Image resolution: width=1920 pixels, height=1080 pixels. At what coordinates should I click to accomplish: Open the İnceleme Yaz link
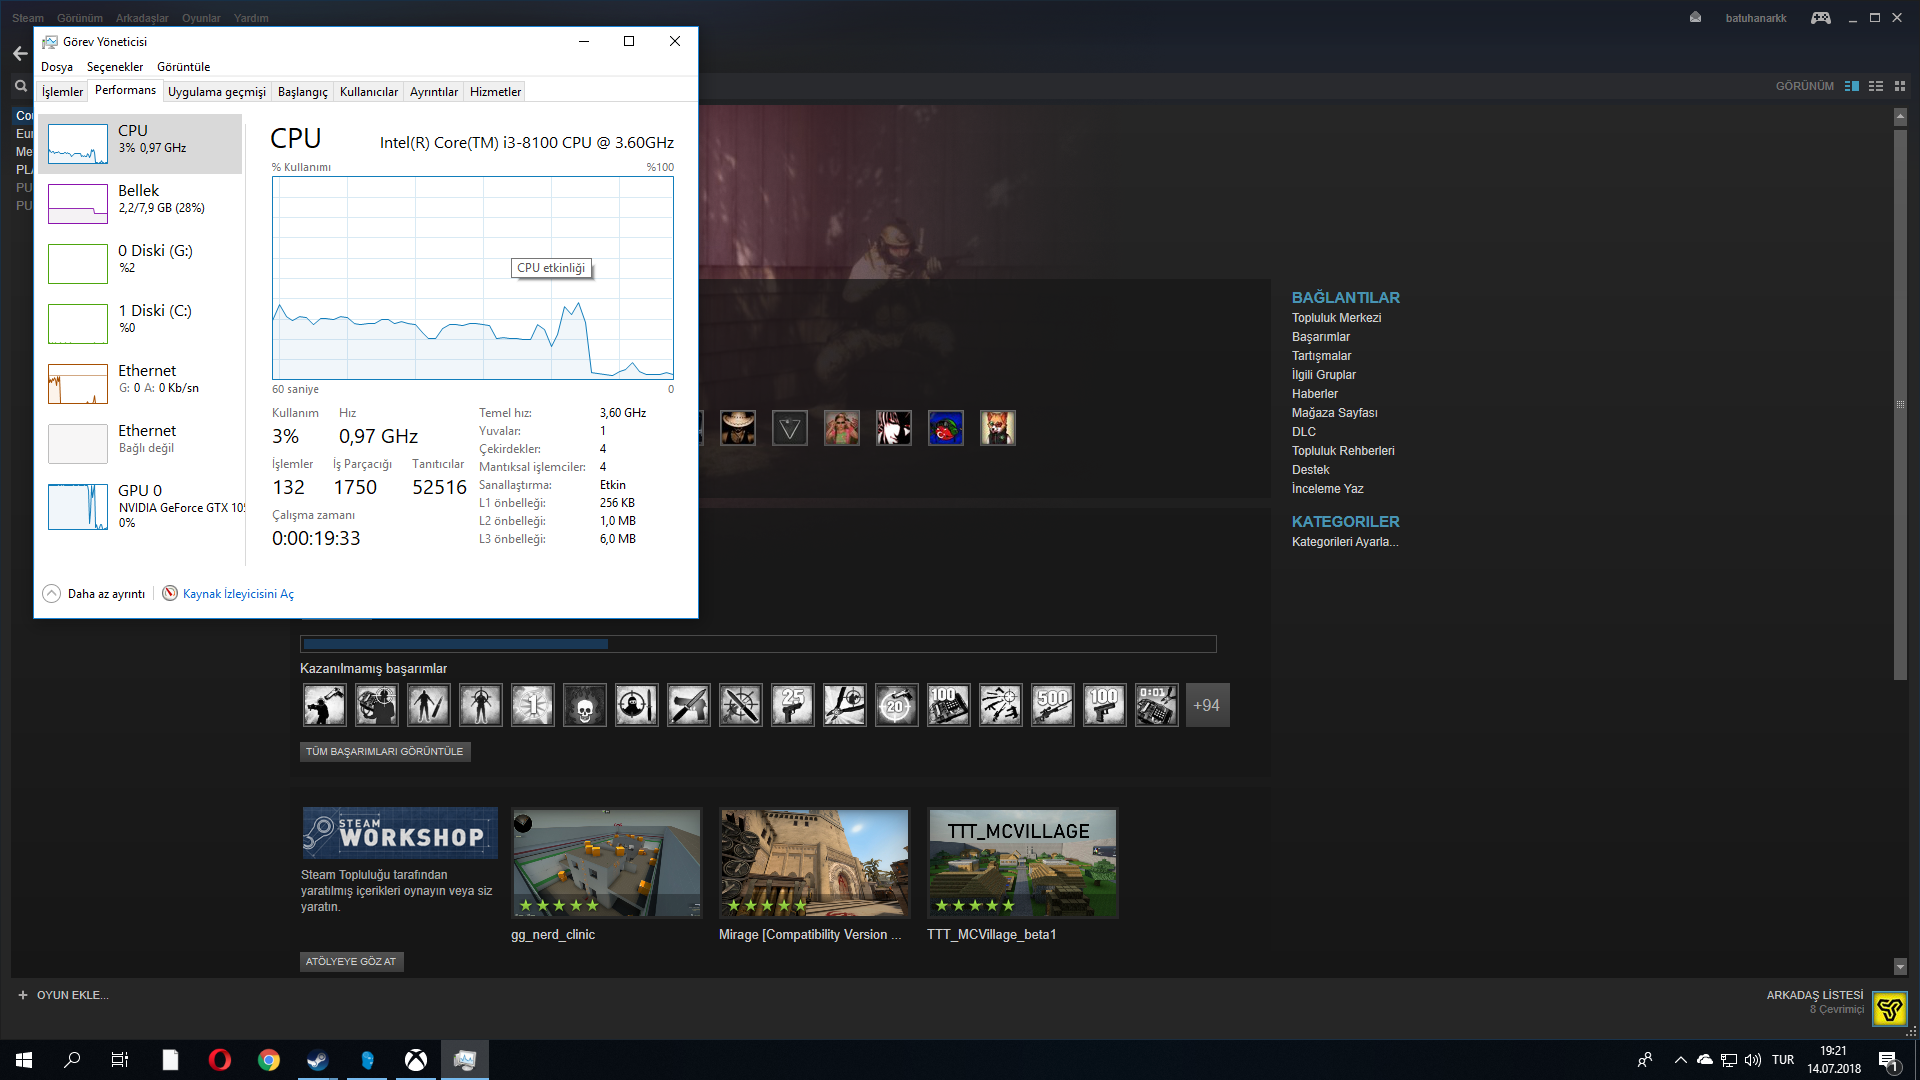point(1327,489)
